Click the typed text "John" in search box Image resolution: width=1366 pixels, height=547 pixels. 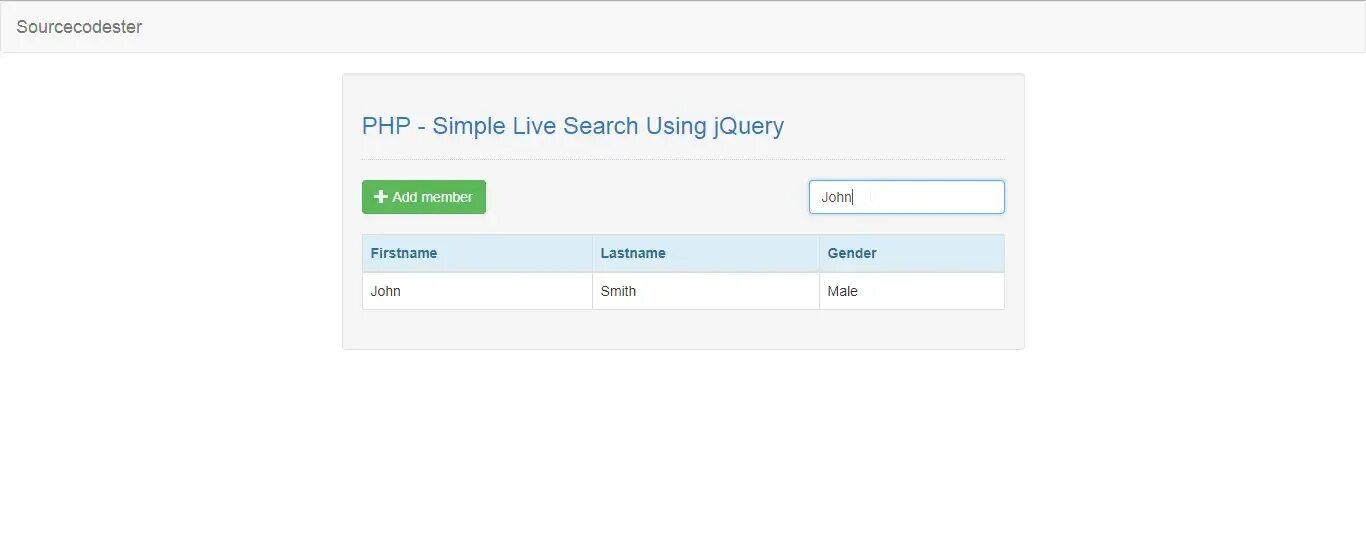[x=836, y=197]
